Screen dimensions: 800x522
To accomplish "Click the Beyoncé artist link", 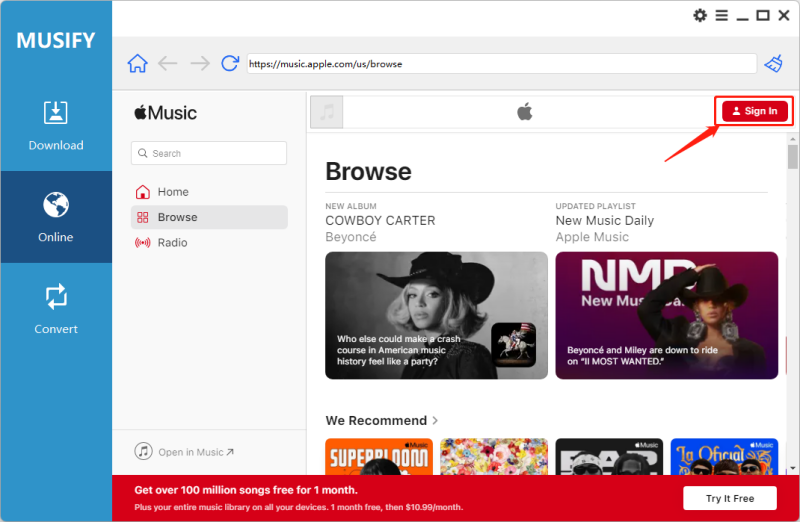I will (x=351, y=237).
